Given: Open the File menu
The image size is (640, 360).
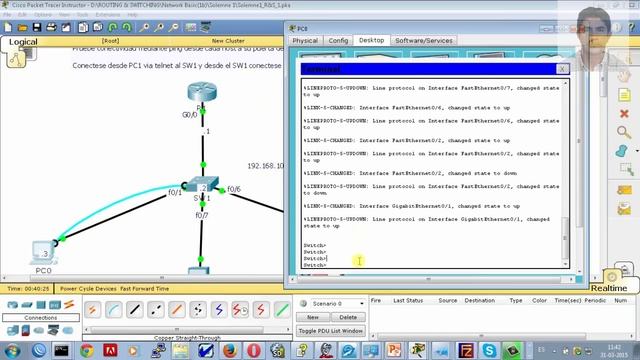Looking at the screenshot, I should coord(7,15).
